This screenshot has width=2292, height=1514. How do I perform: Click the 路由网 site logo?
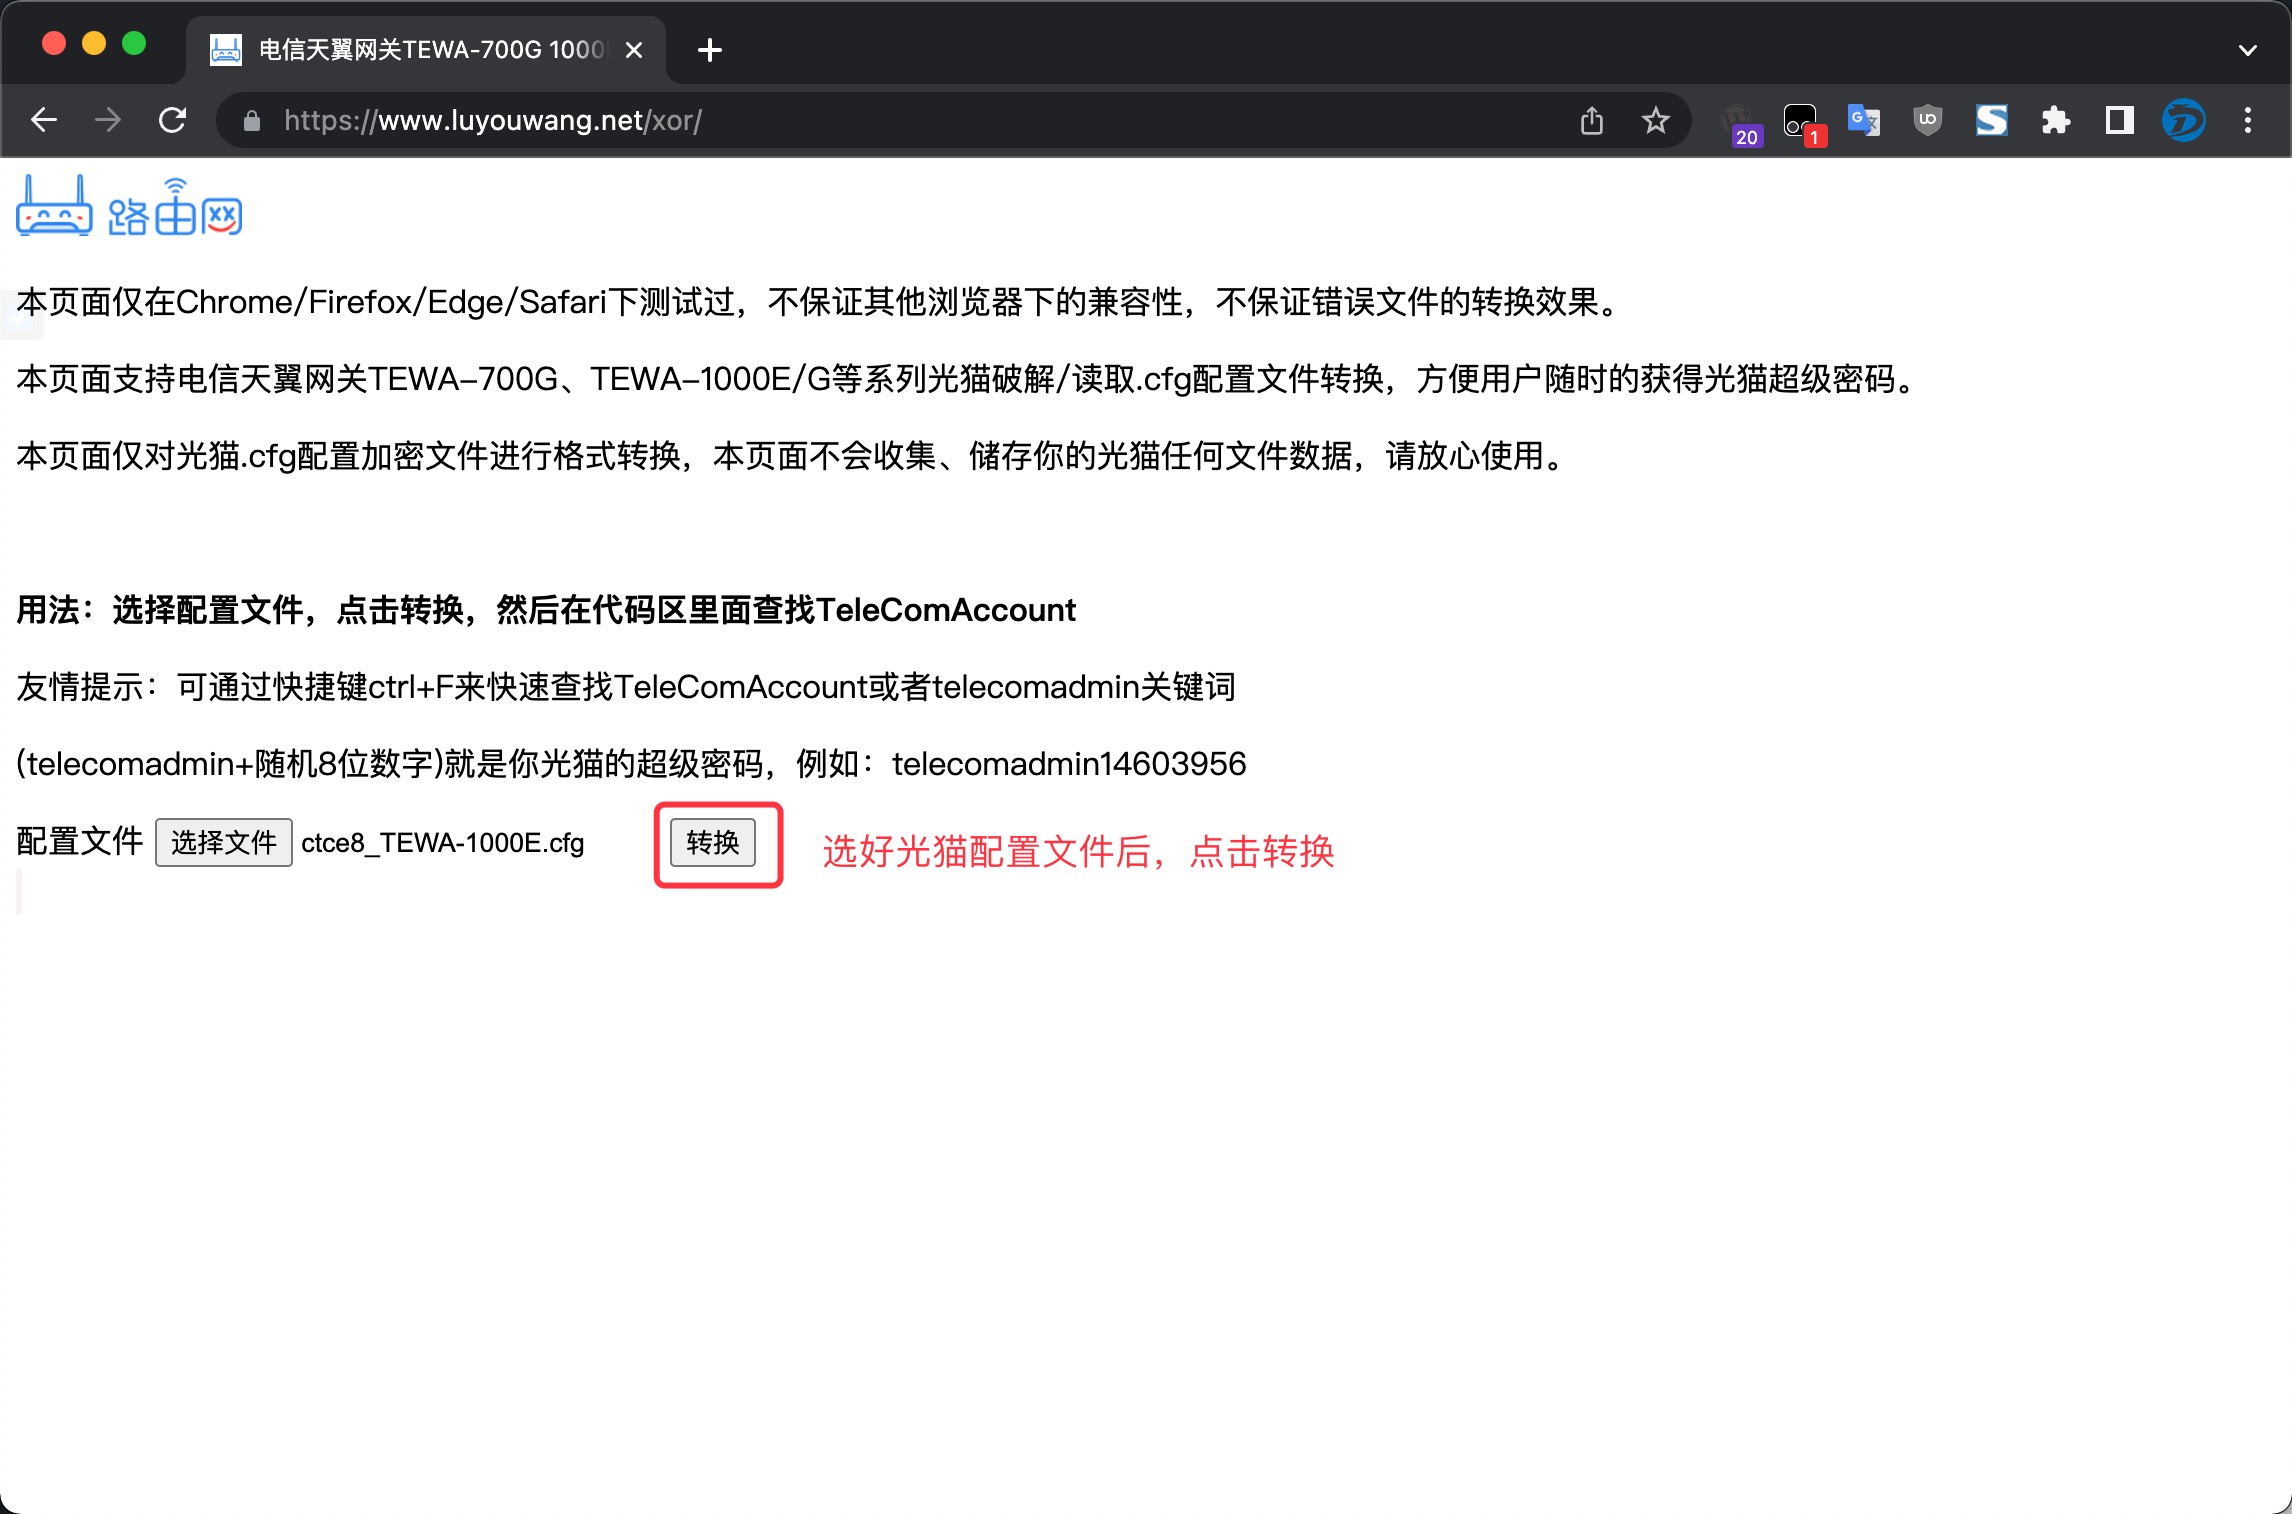(x=130, y=207)
